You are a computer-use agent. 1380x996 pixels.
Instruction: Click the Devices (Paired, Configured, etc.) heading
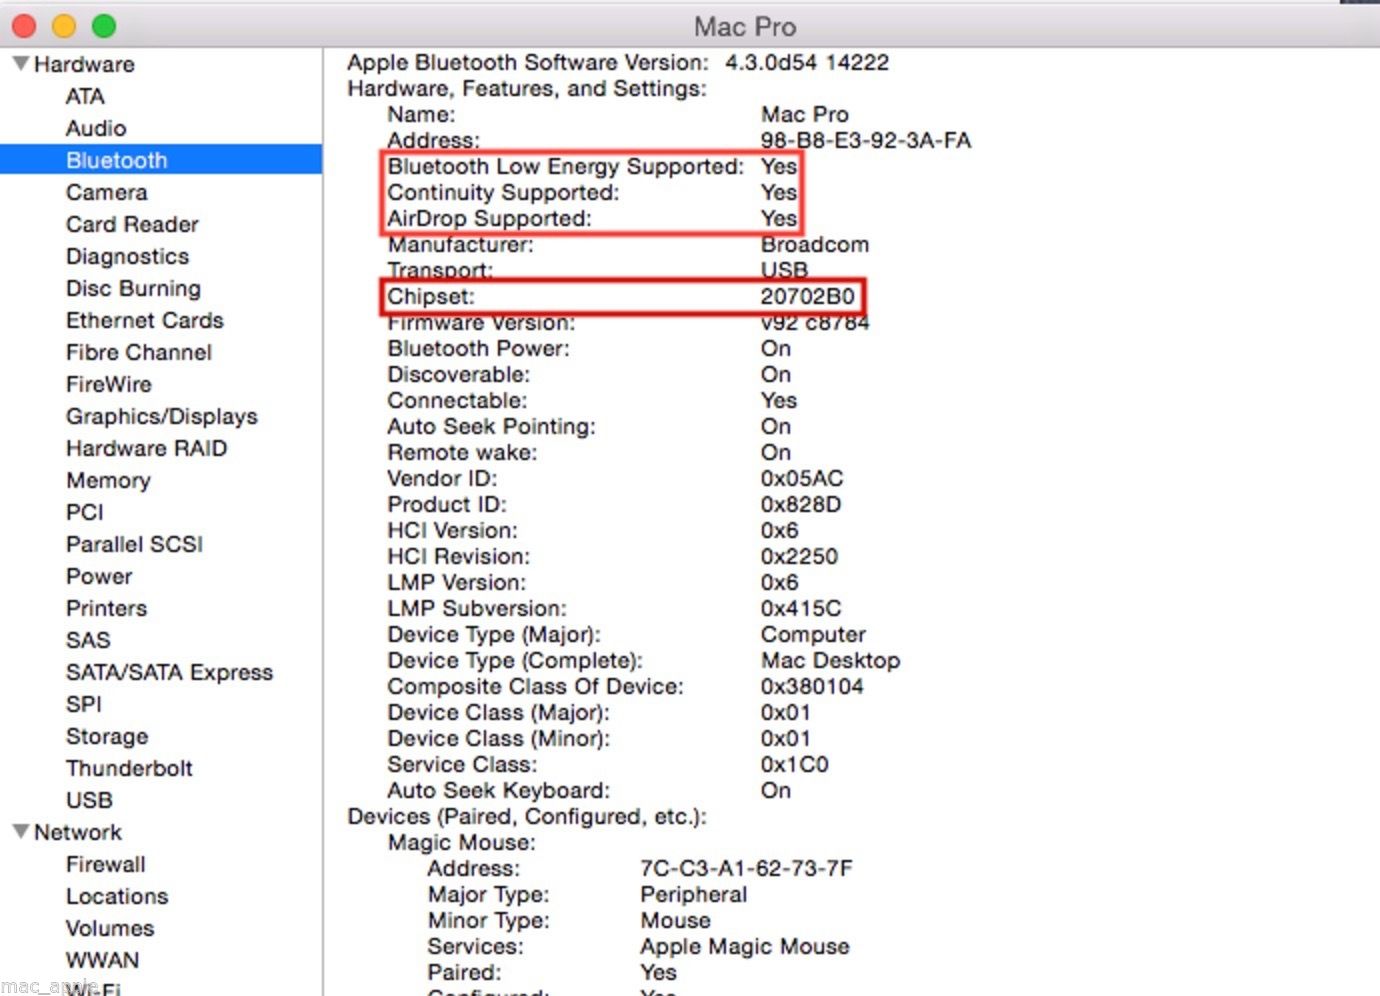(527, 816)
